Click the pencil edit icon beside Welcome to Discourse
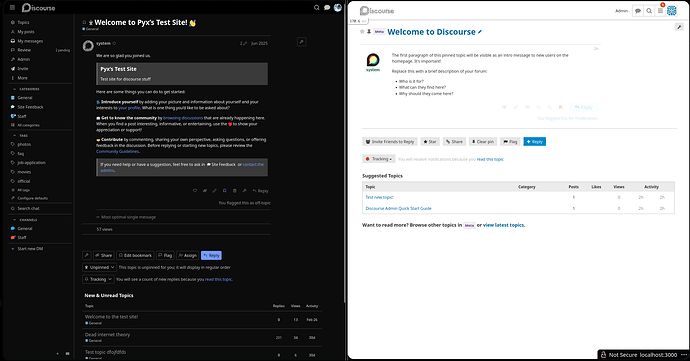Image resolution: width=690 pixels, height=361 pixels. pos(480,32)
